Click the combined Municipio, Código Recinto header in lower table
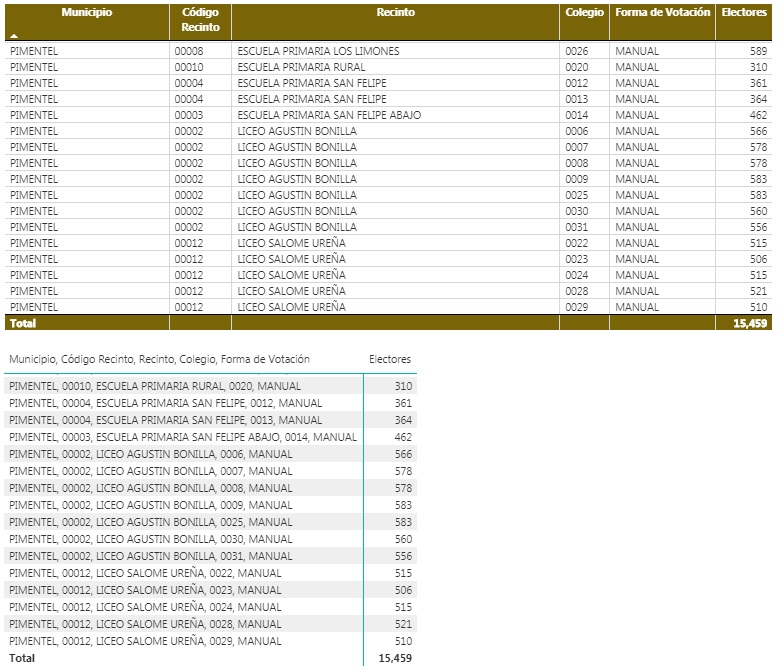 click(x=159, y=359)
